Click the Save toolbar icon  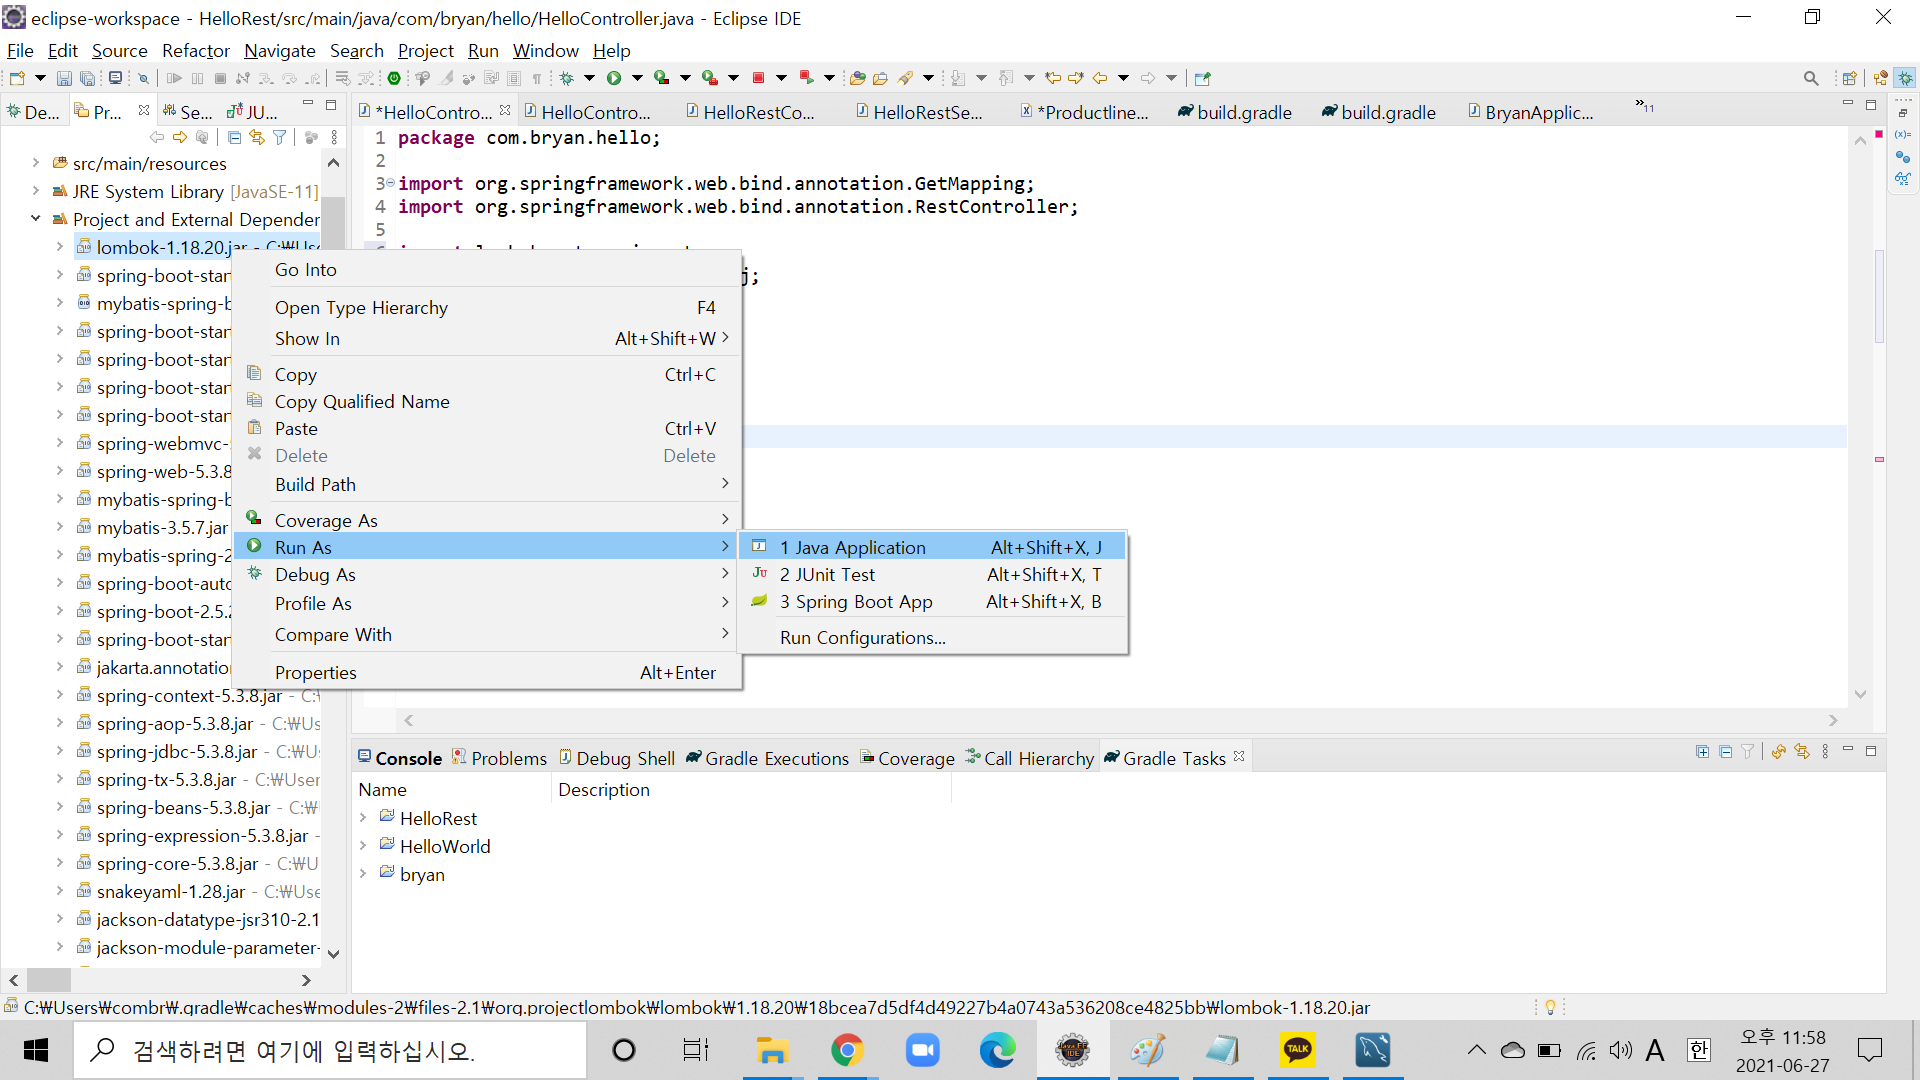click(x=63, y=78)
